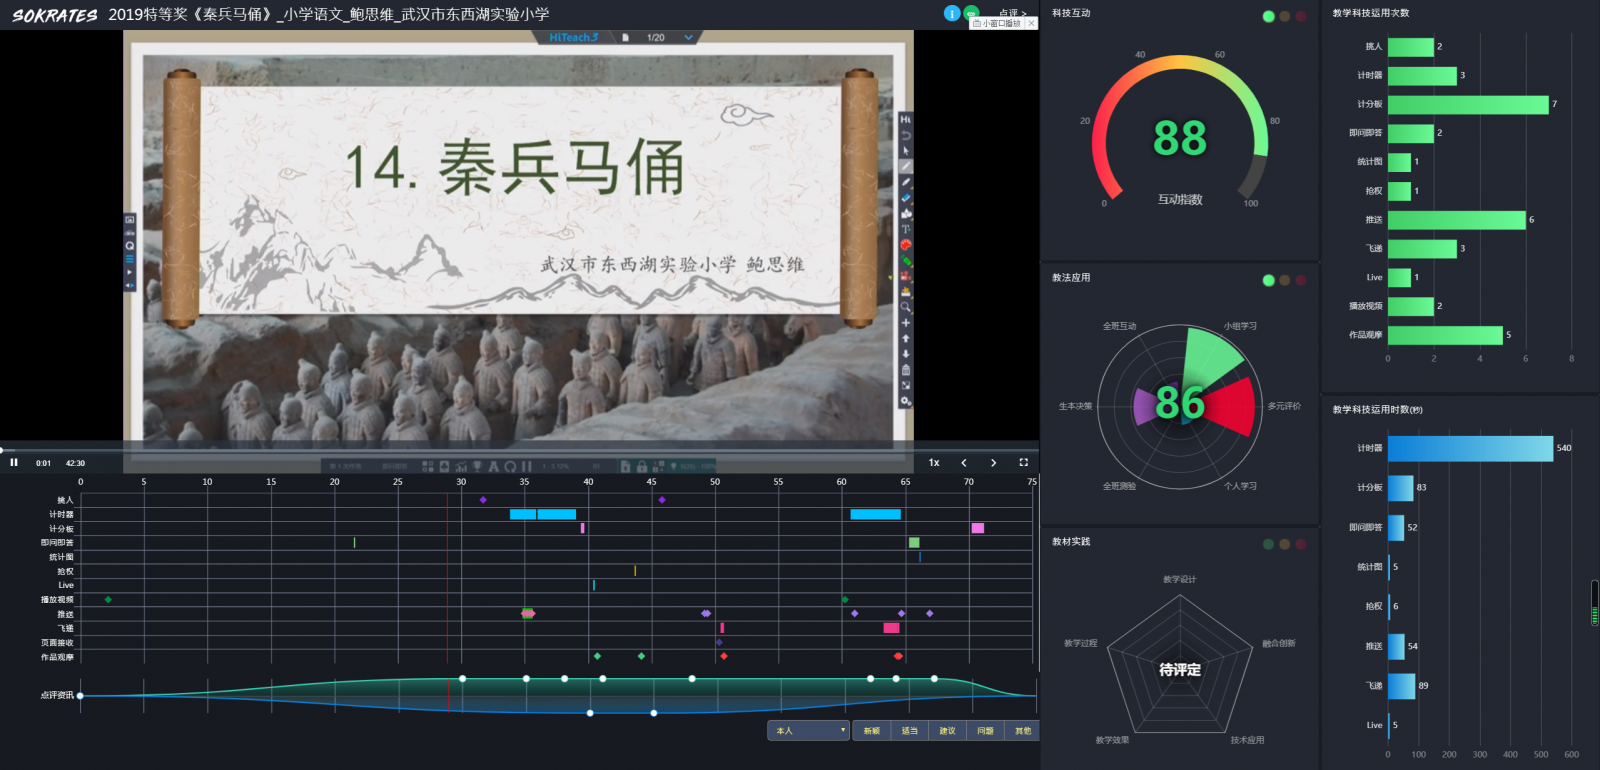The height and width of the screenshot is (770, 1600).
Task: Pause the lesson video playback
Action: pyautogui.click(x=14, y=462)
